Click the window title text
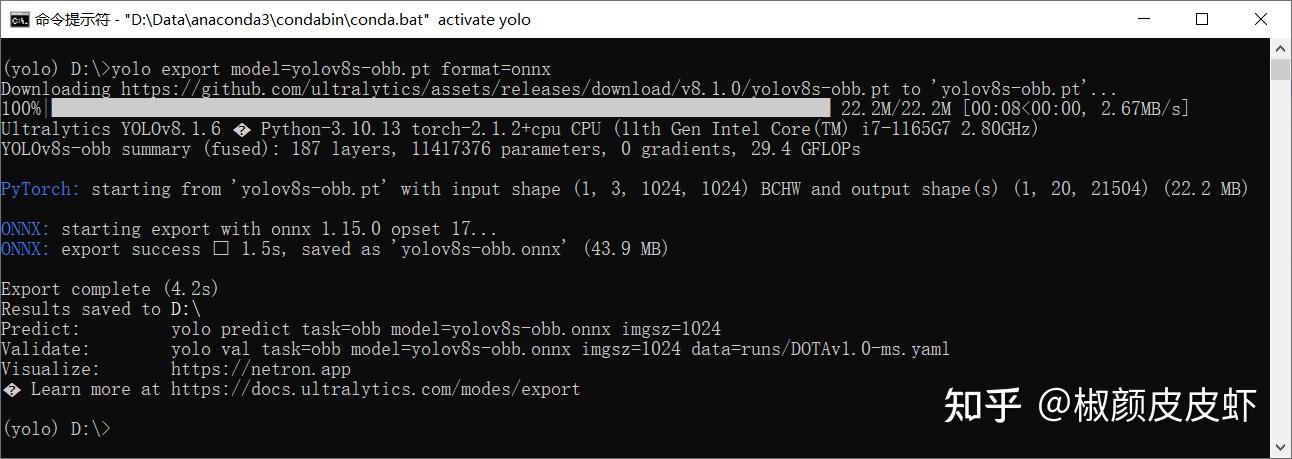Viewport: 1292px width, 459px height. click(283, 19)
